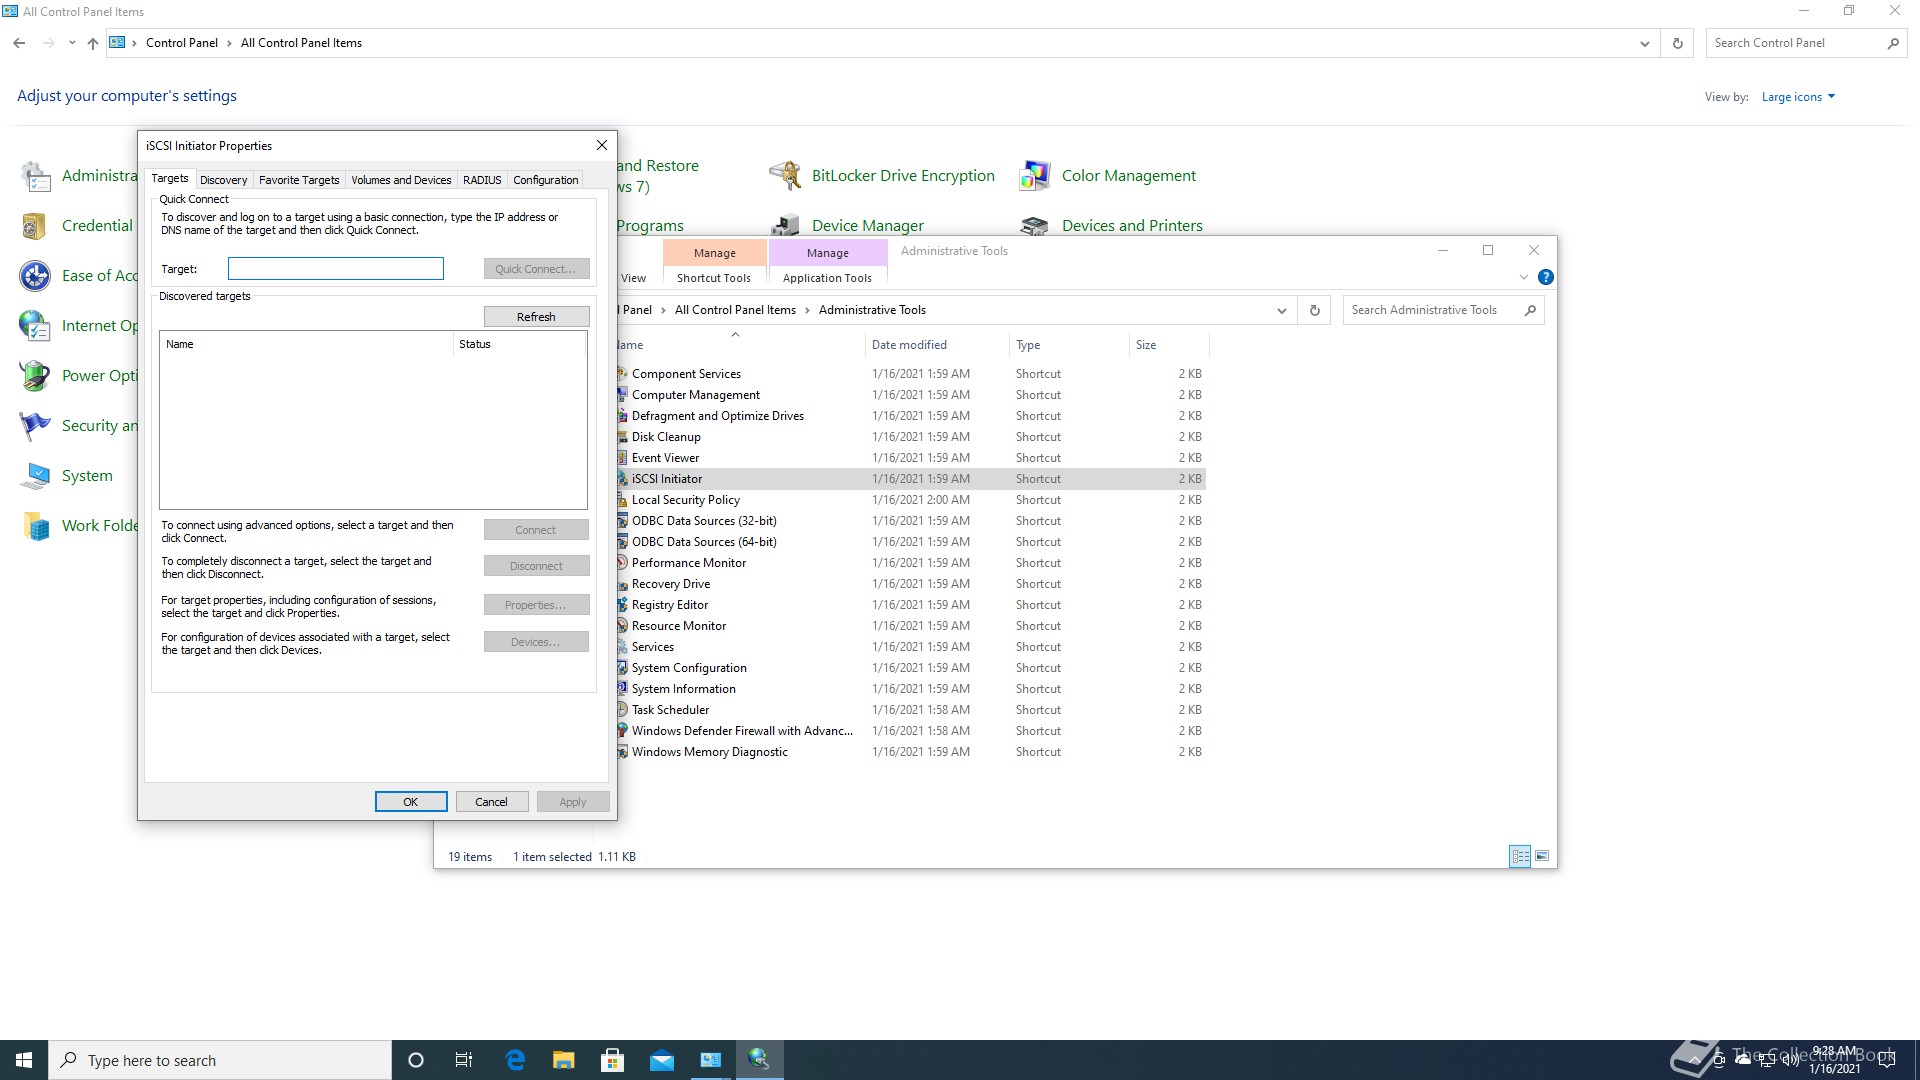Viewport: 1920px width, 1080px height.
Task: Select Performance Monitor shortcut
Action: (x=689, y=563)
